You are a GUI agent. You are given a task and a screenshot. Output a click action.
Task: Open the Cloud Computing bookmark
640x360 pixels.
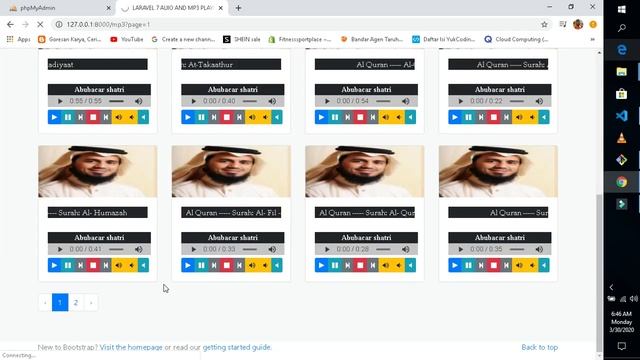(517, 39)
